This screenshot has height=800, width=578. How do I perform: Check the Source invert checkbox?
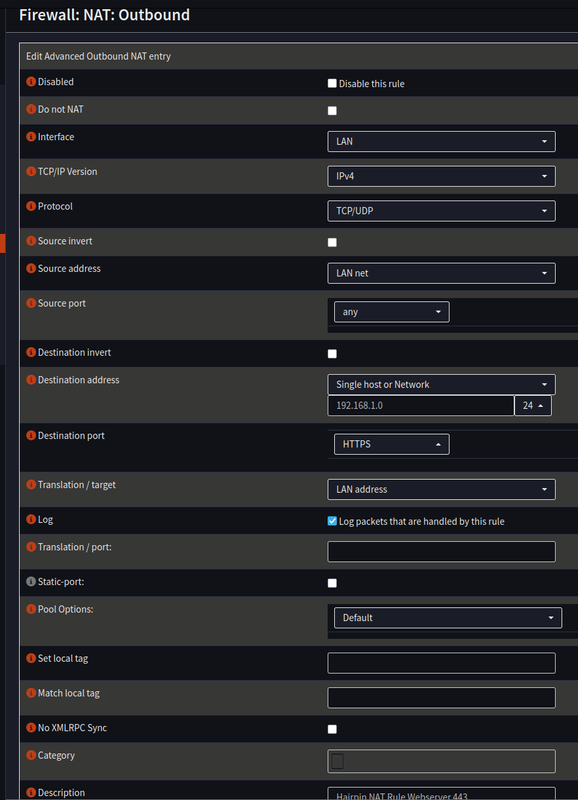coord(332,242)
